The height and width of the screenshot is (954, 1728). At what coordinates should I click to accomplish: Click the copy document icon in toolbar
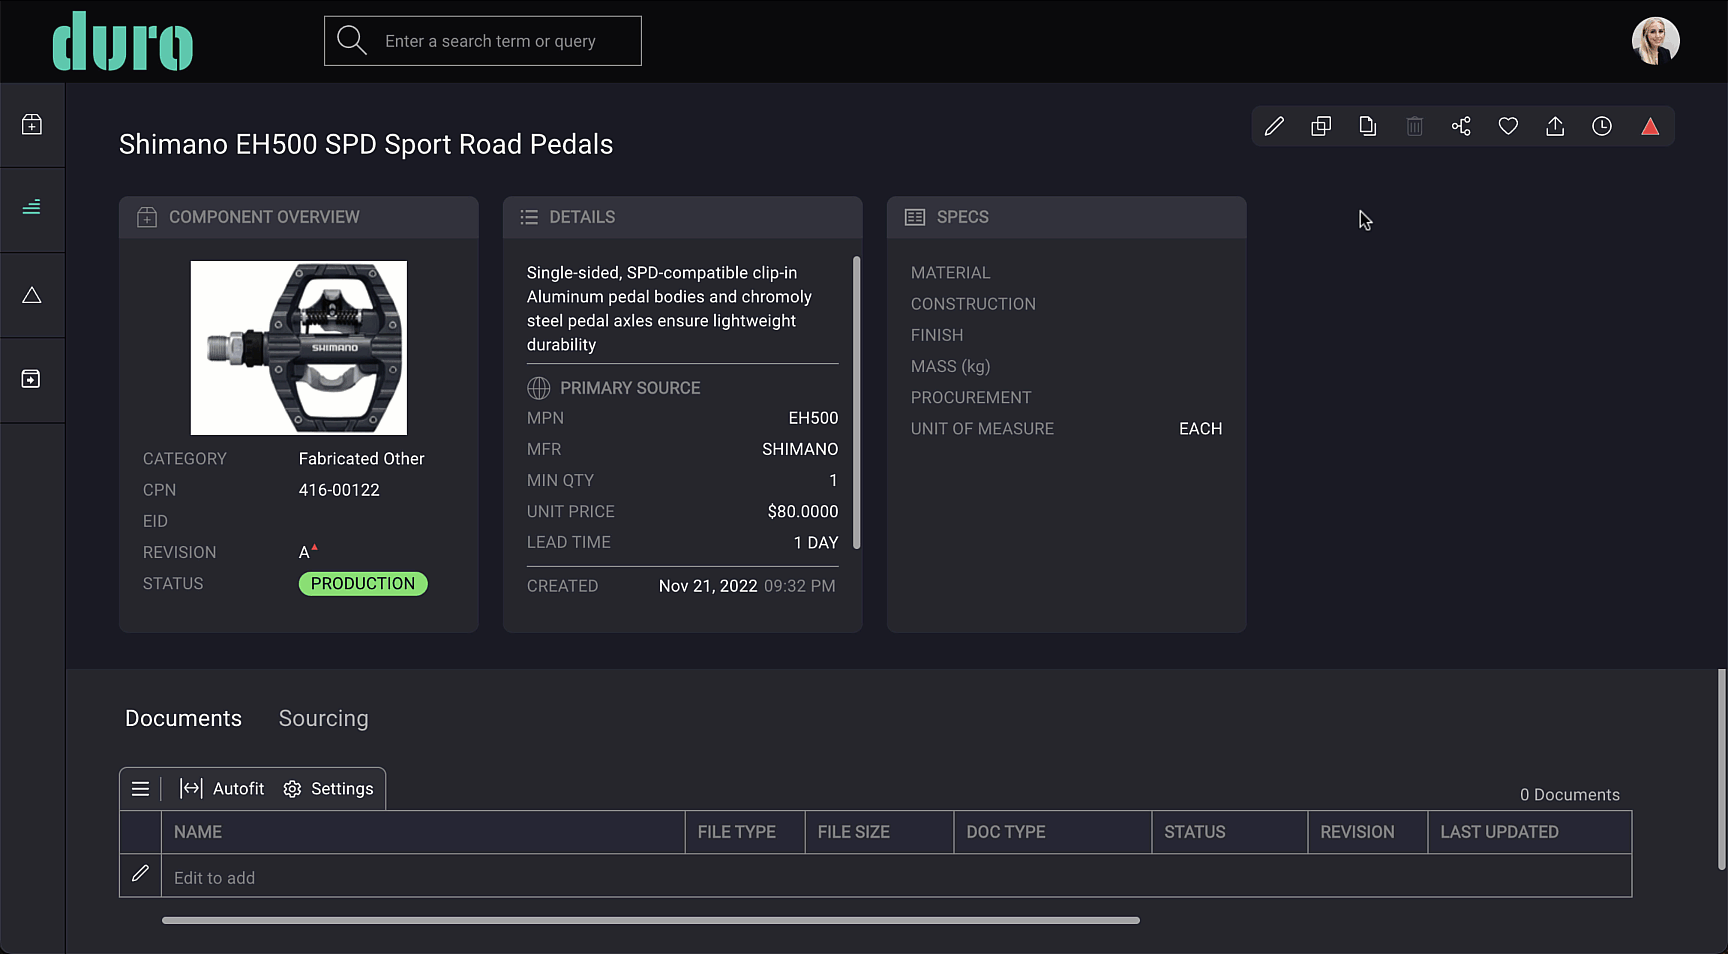1367,126
